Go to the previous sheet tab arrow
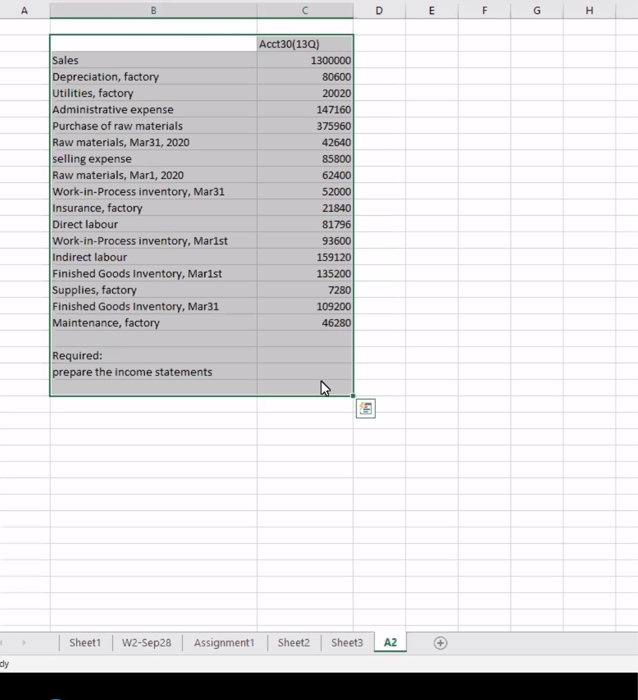Image resolution: width=638 pixels, height=700 pixels. 2,643
